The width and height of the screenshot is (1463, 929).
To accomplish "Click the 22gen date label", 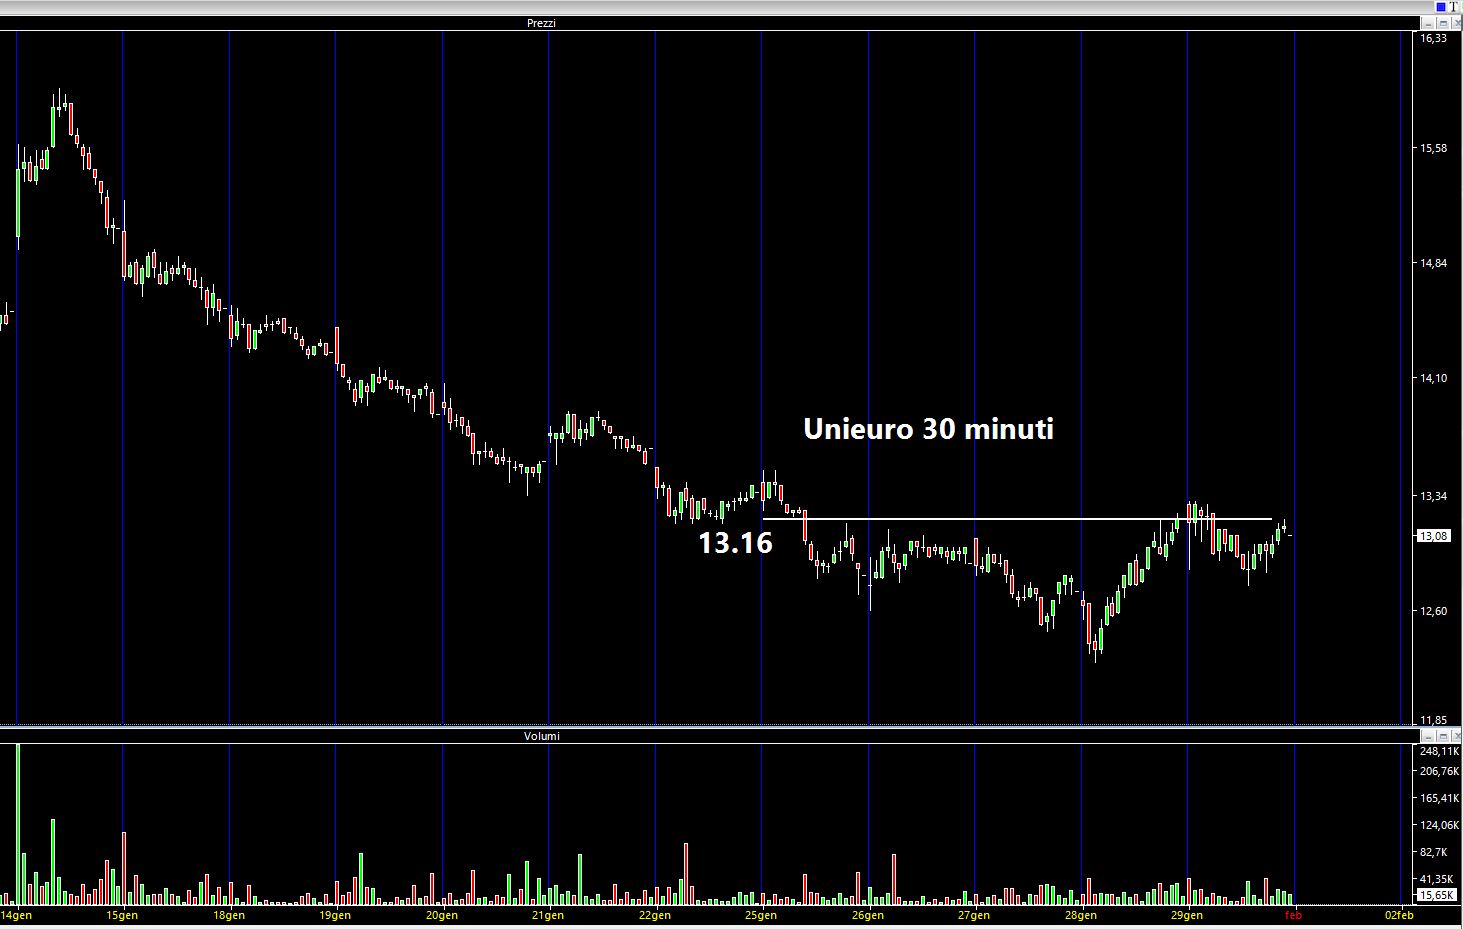I will [x=655, y=915].
